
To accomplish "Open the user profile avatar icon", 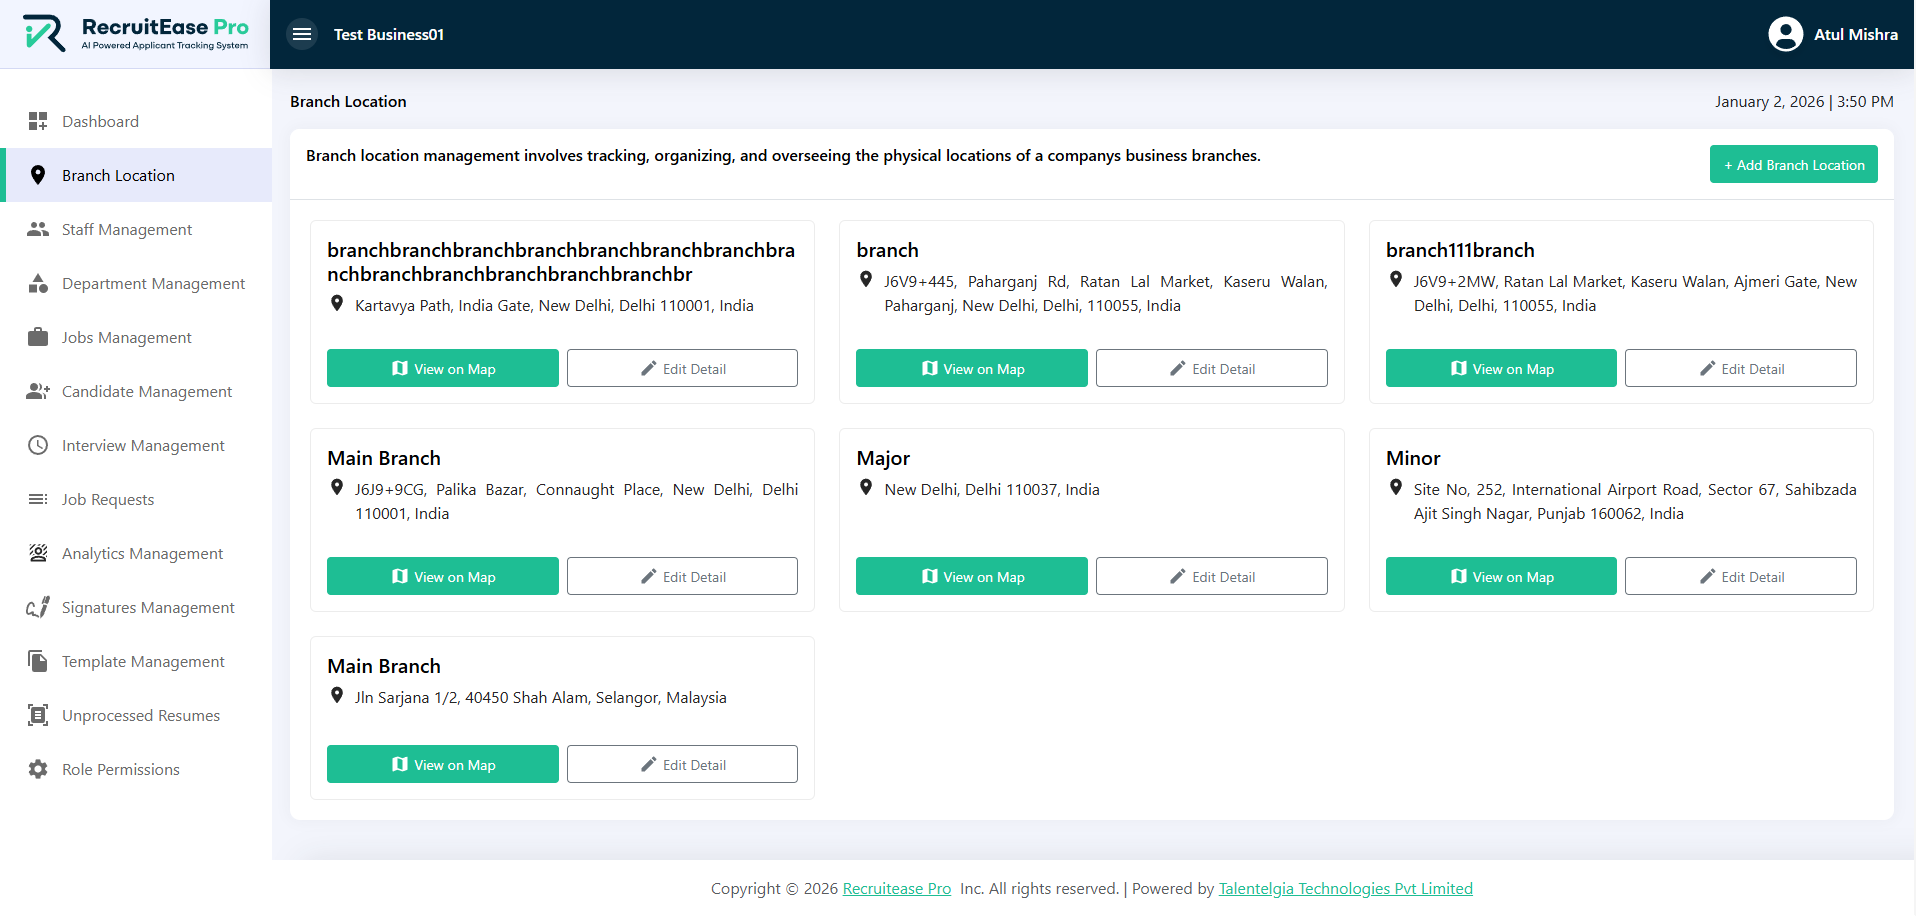I will [x=1785, y=34].
